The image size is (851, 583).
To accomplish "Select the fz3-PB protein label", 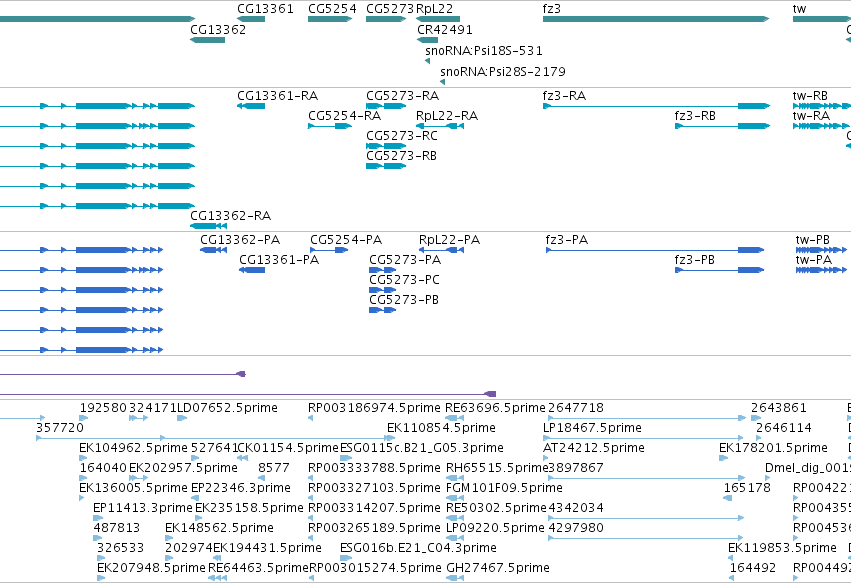I will point(694,259).
